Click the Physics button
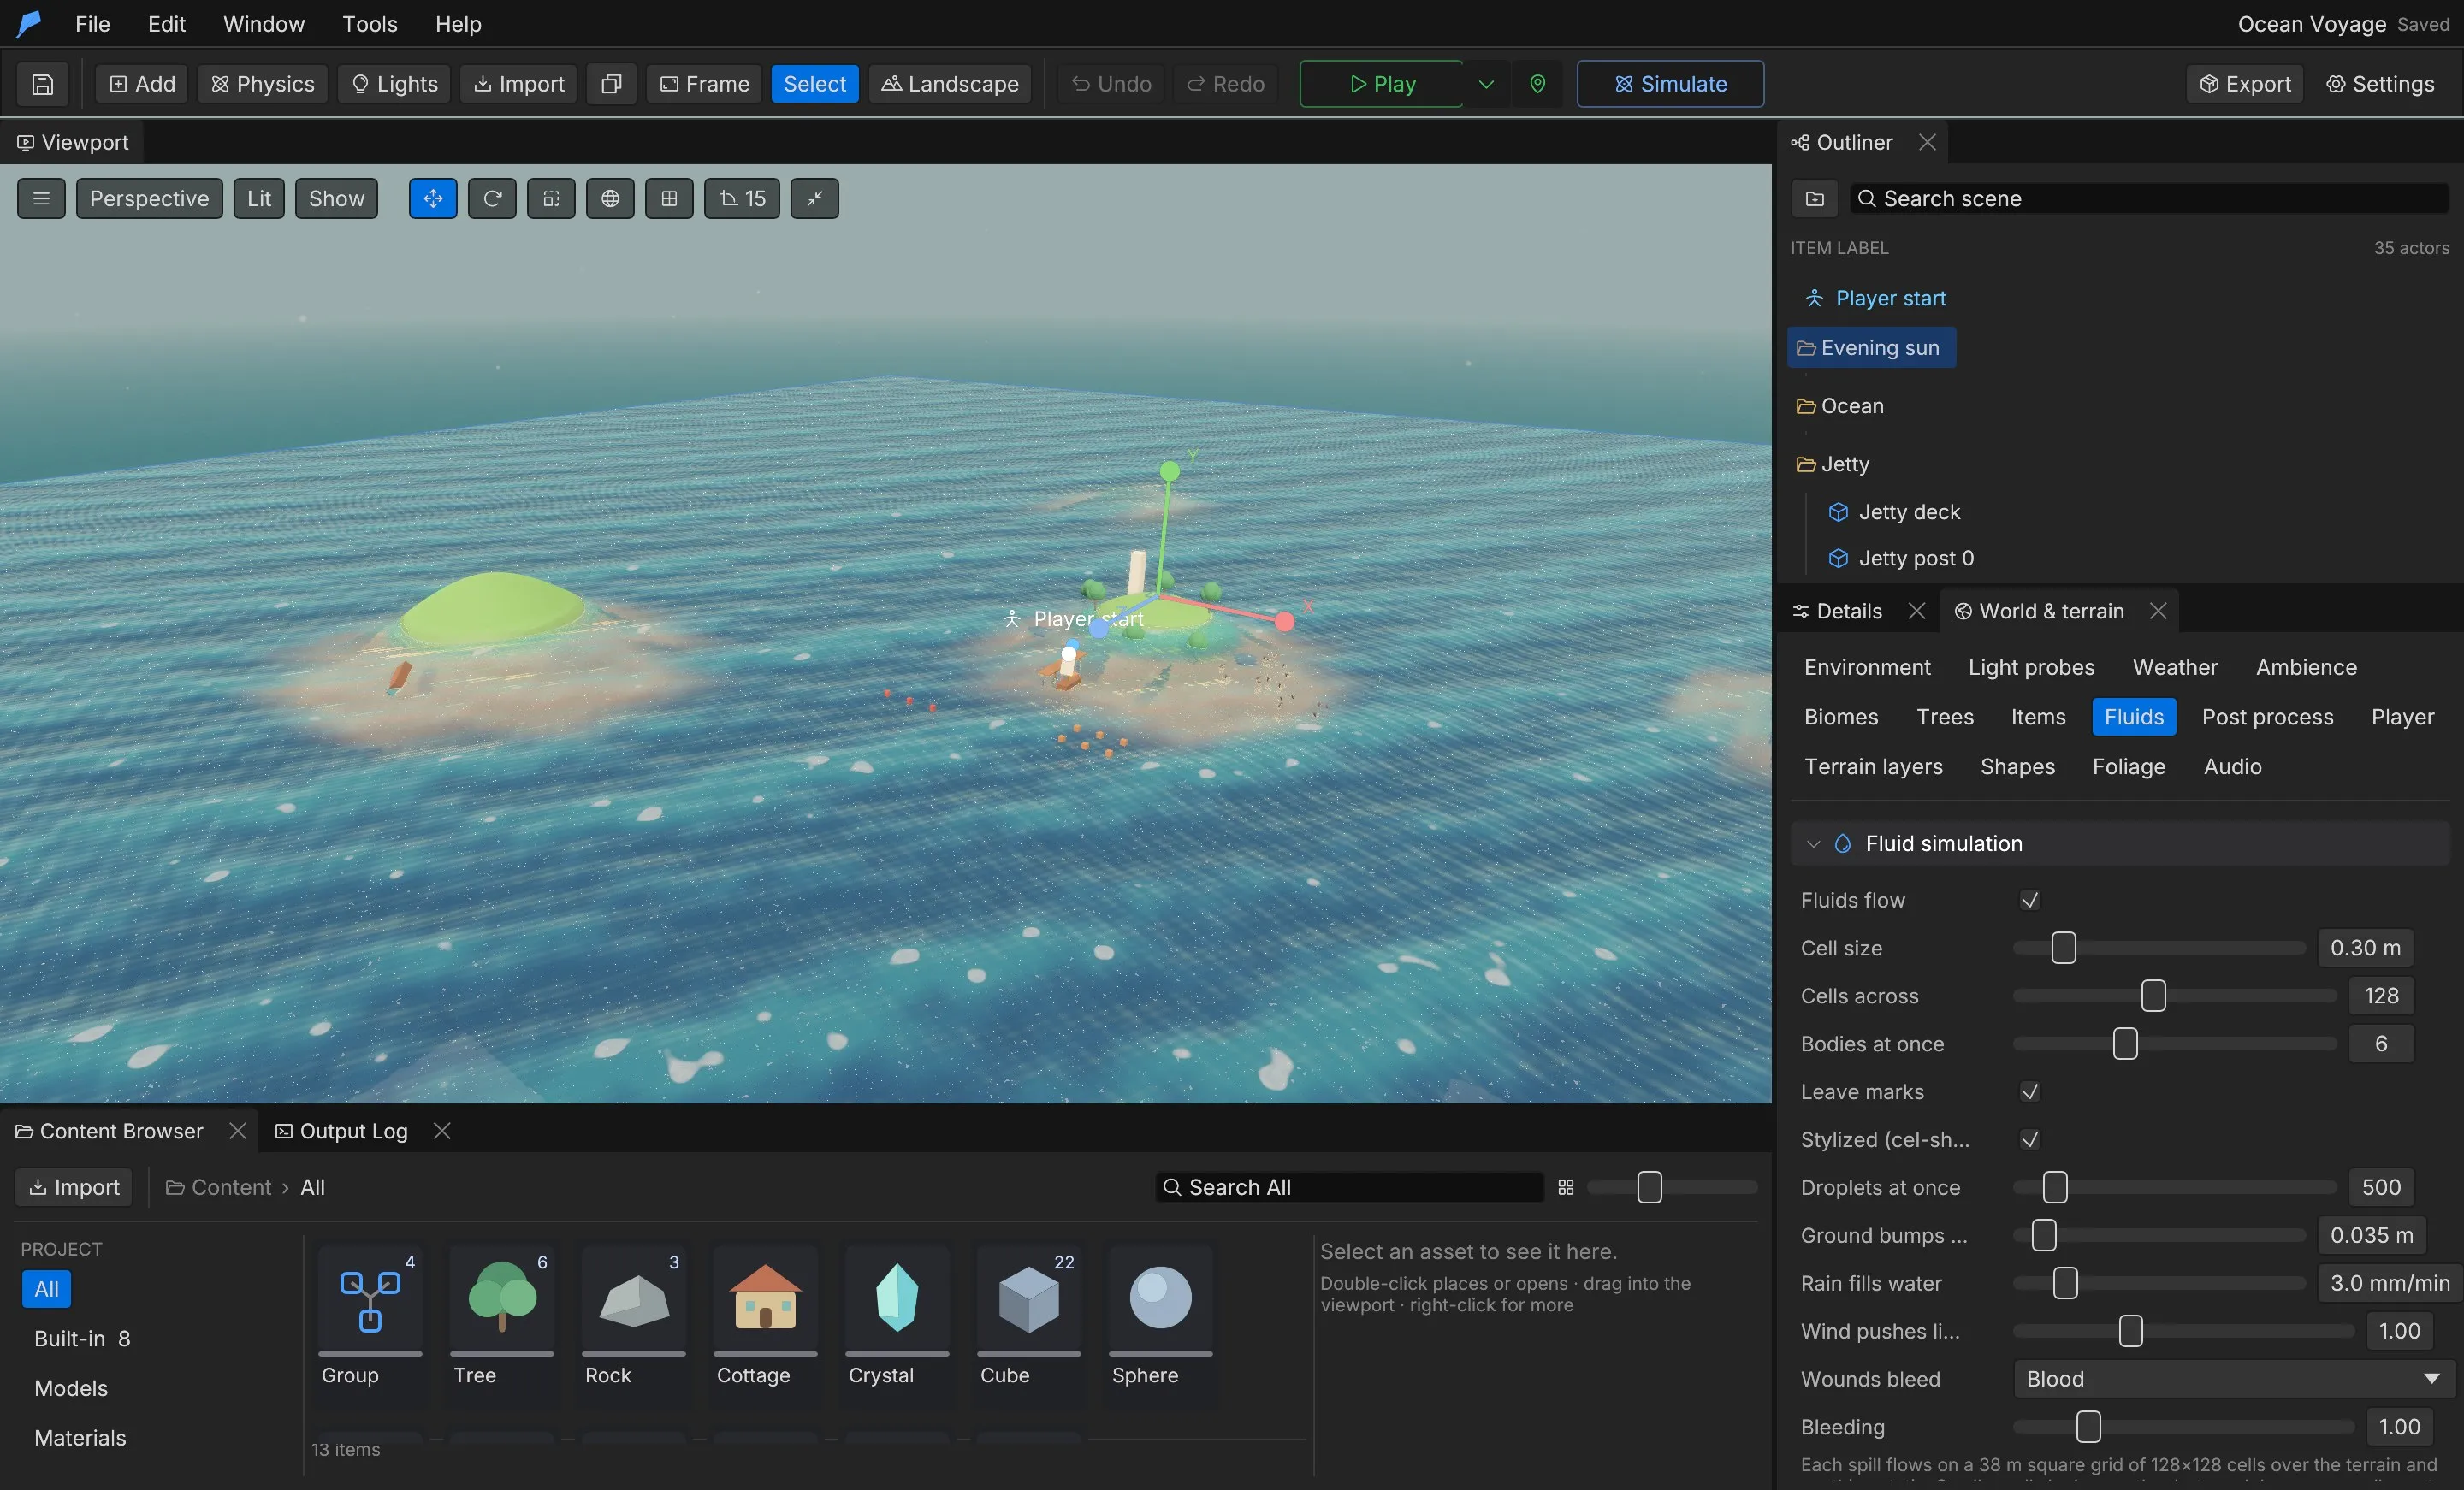The image size is (2464, 1490). click(262, 84)
